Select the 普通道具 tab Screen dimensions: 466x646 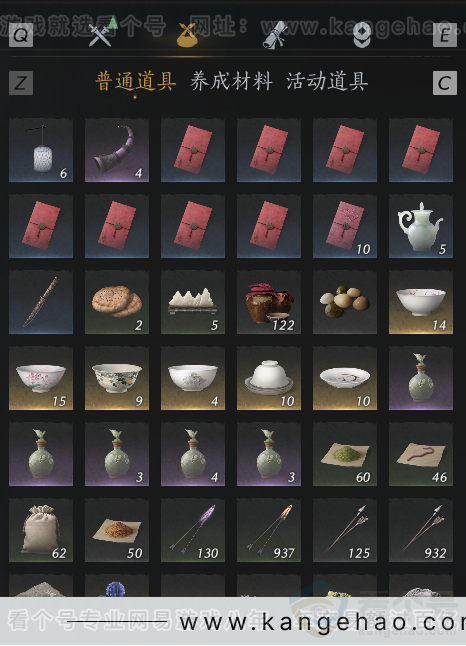(136, 81)
